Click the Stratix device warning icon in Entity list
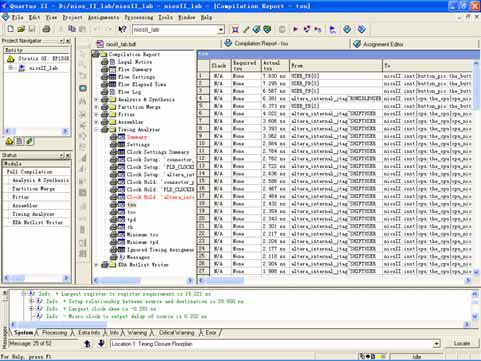Image resolution: width=481 pixels, height=361 pixels. tap(11, 59)
